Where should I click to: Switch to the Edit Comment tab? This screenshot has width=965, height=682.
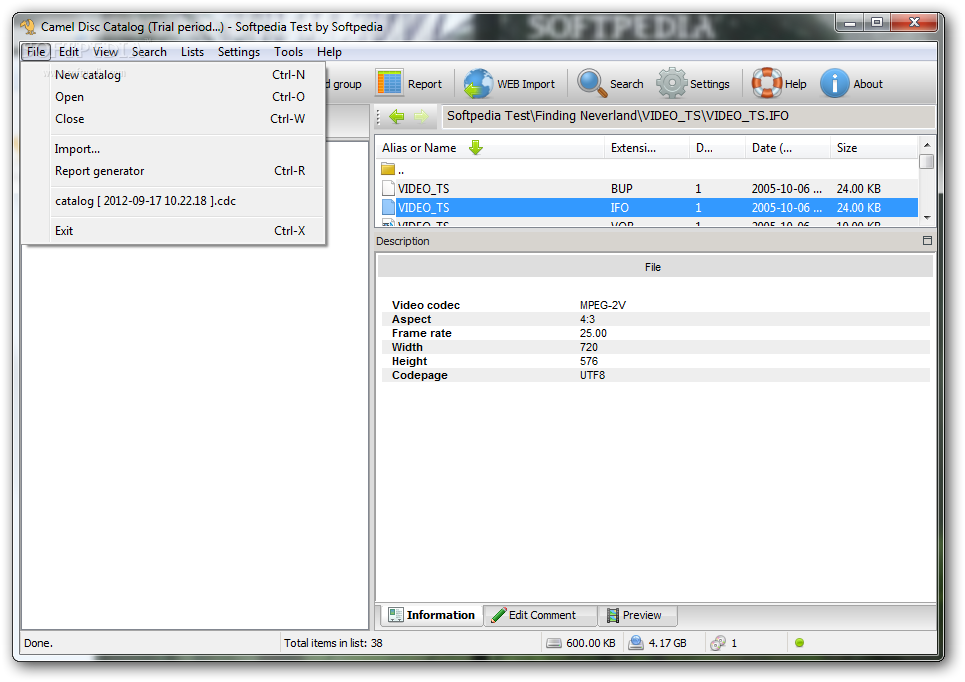(x=540, y=615)
